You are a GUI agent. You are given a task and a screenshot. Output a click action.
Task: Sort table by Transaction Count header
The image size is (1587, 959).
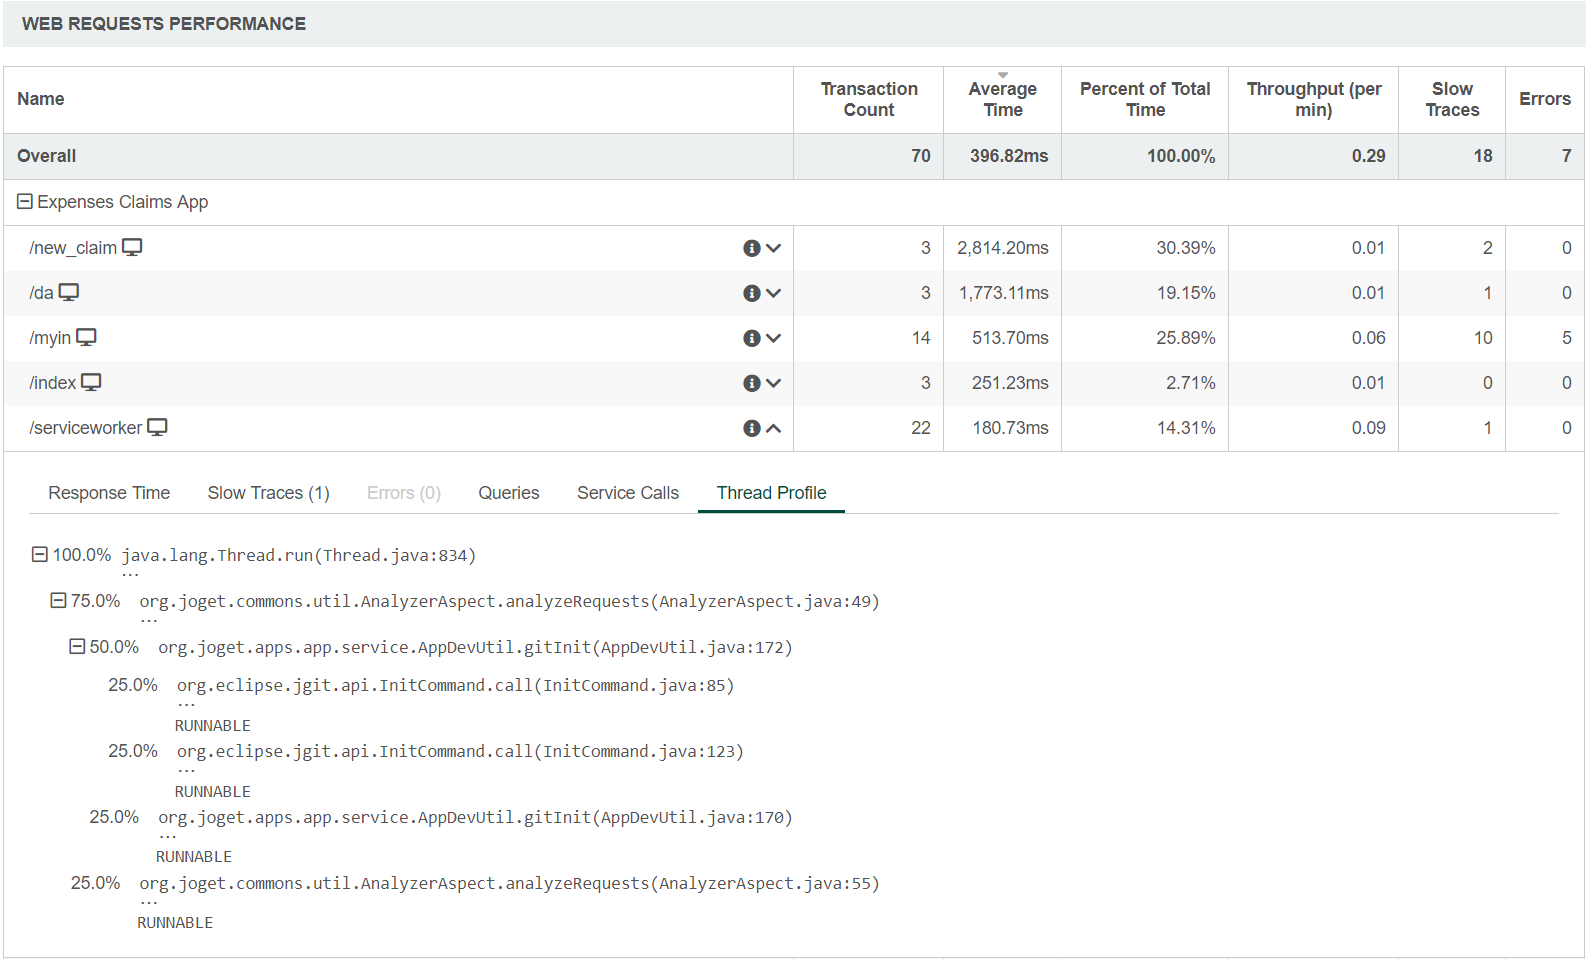coord(868,99)
